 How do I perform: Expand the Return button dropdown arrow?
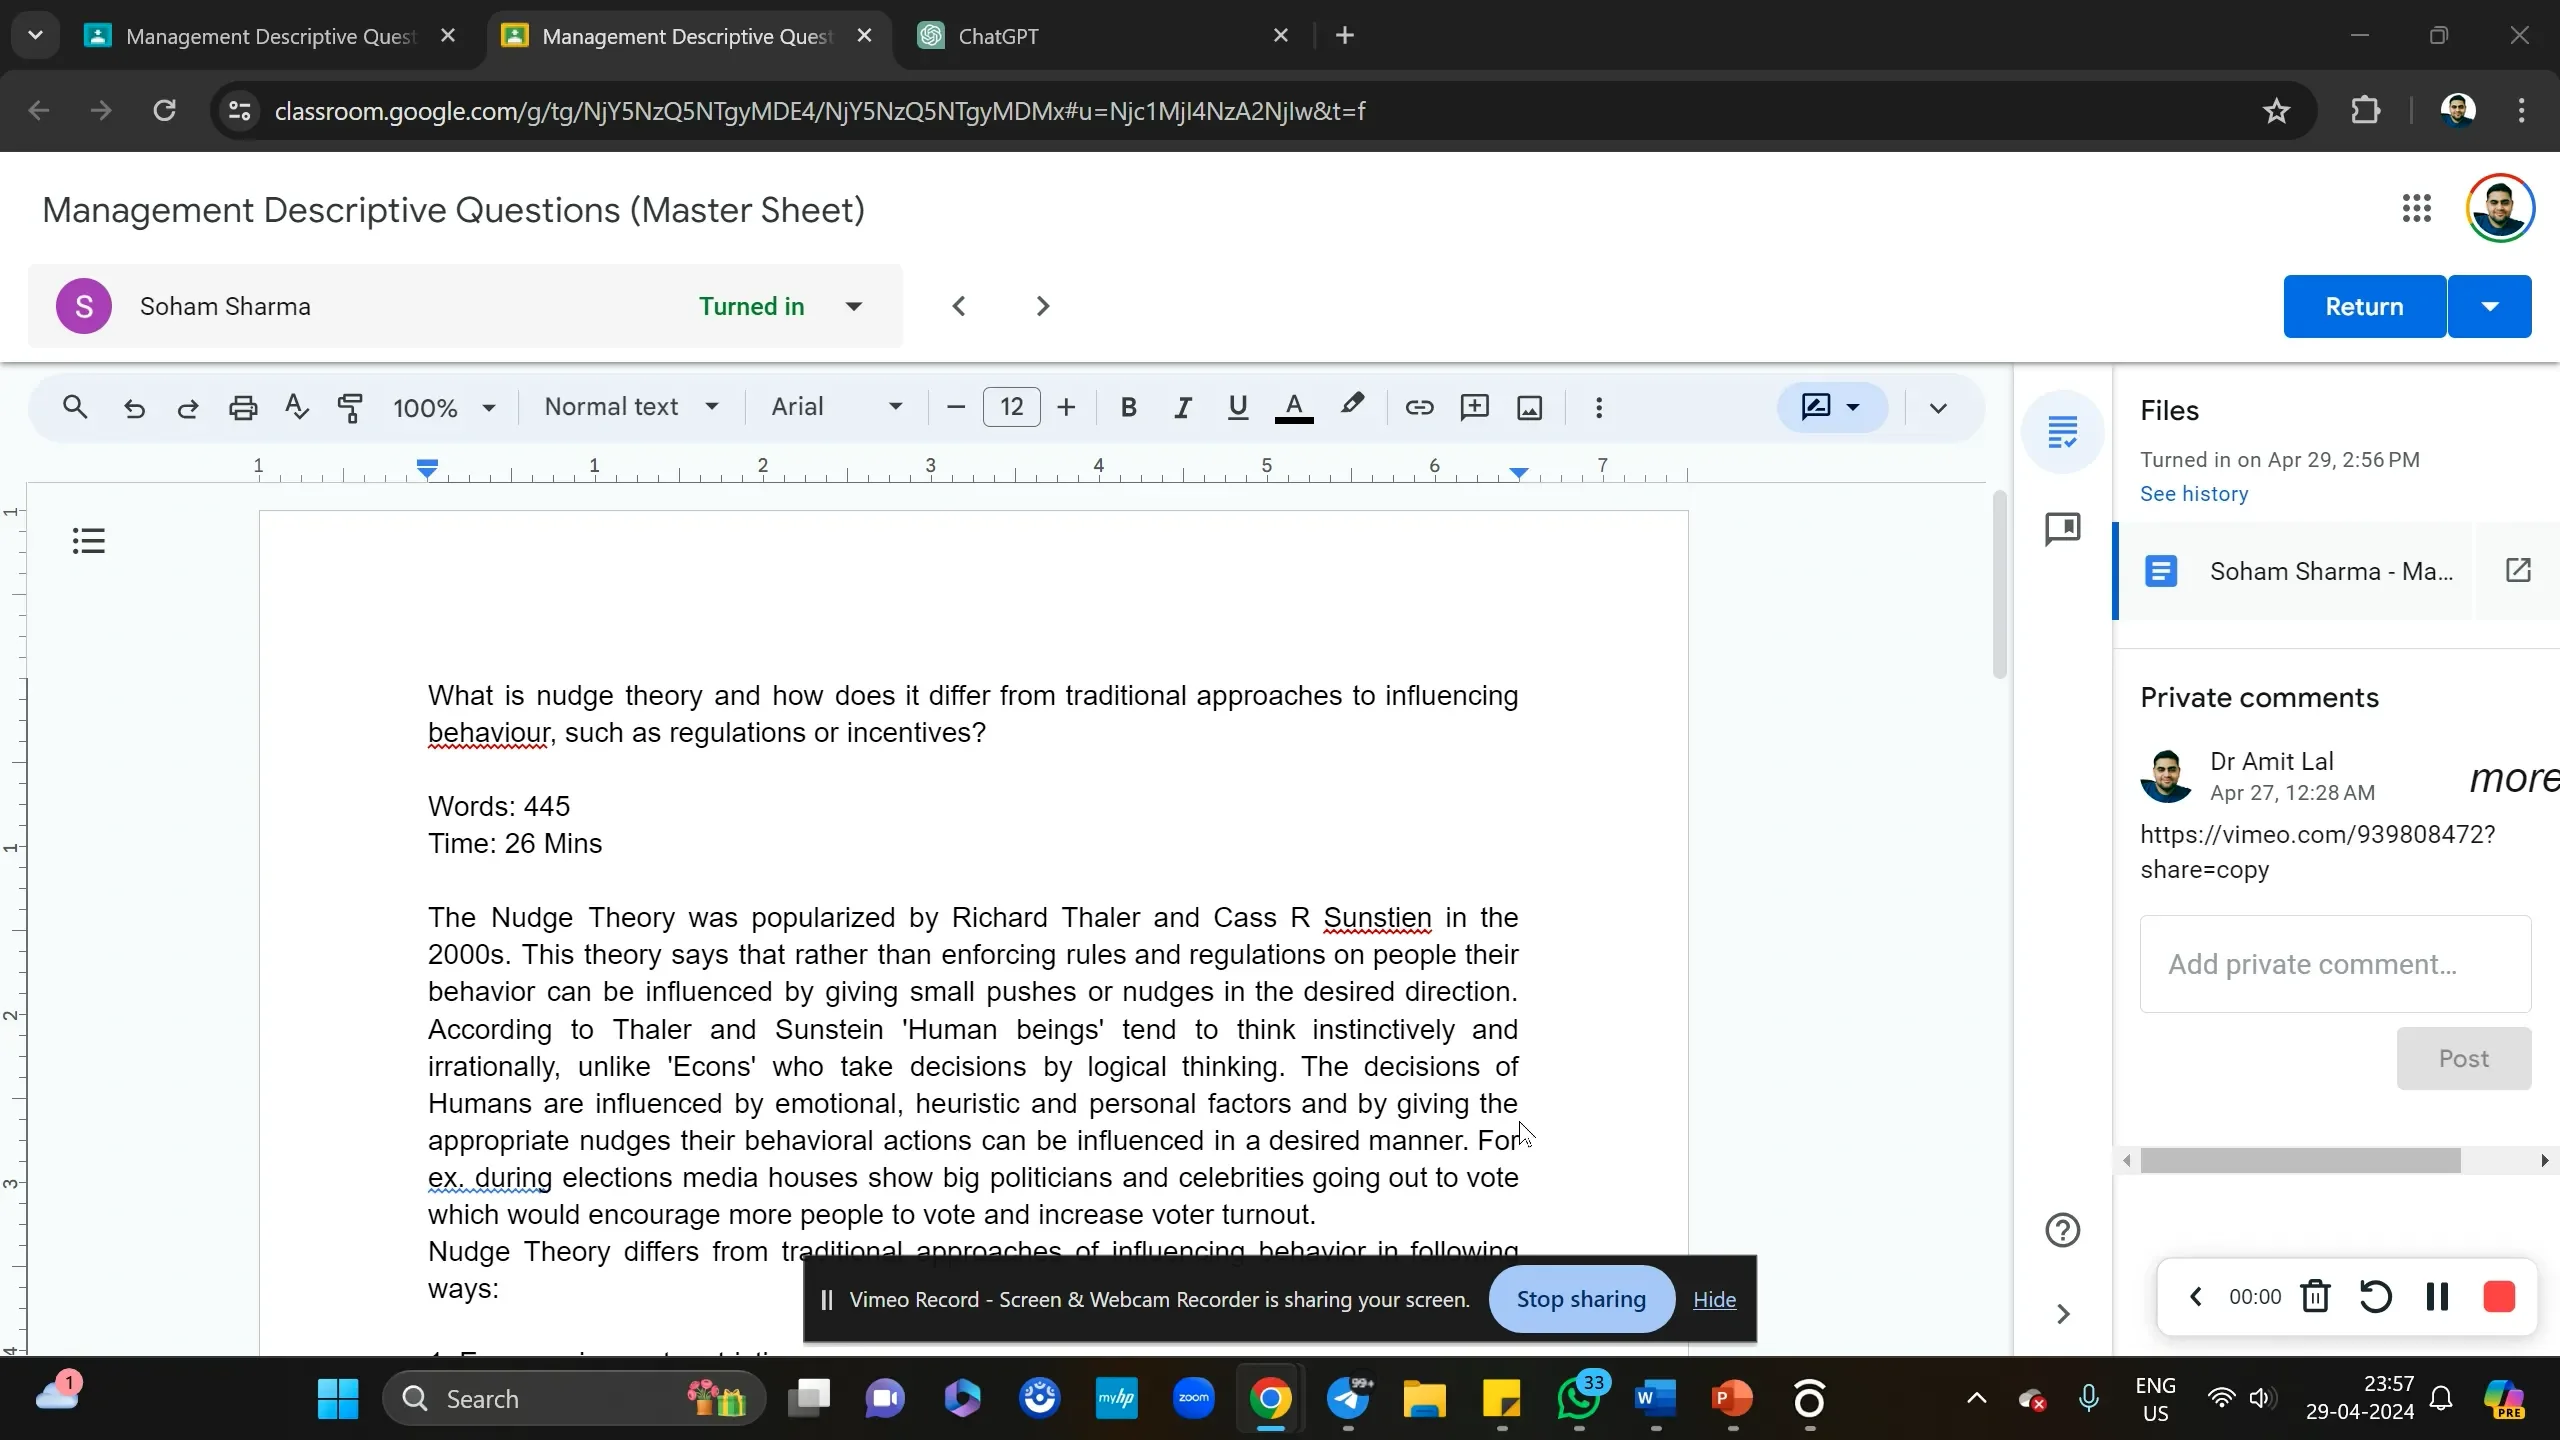2497,306
